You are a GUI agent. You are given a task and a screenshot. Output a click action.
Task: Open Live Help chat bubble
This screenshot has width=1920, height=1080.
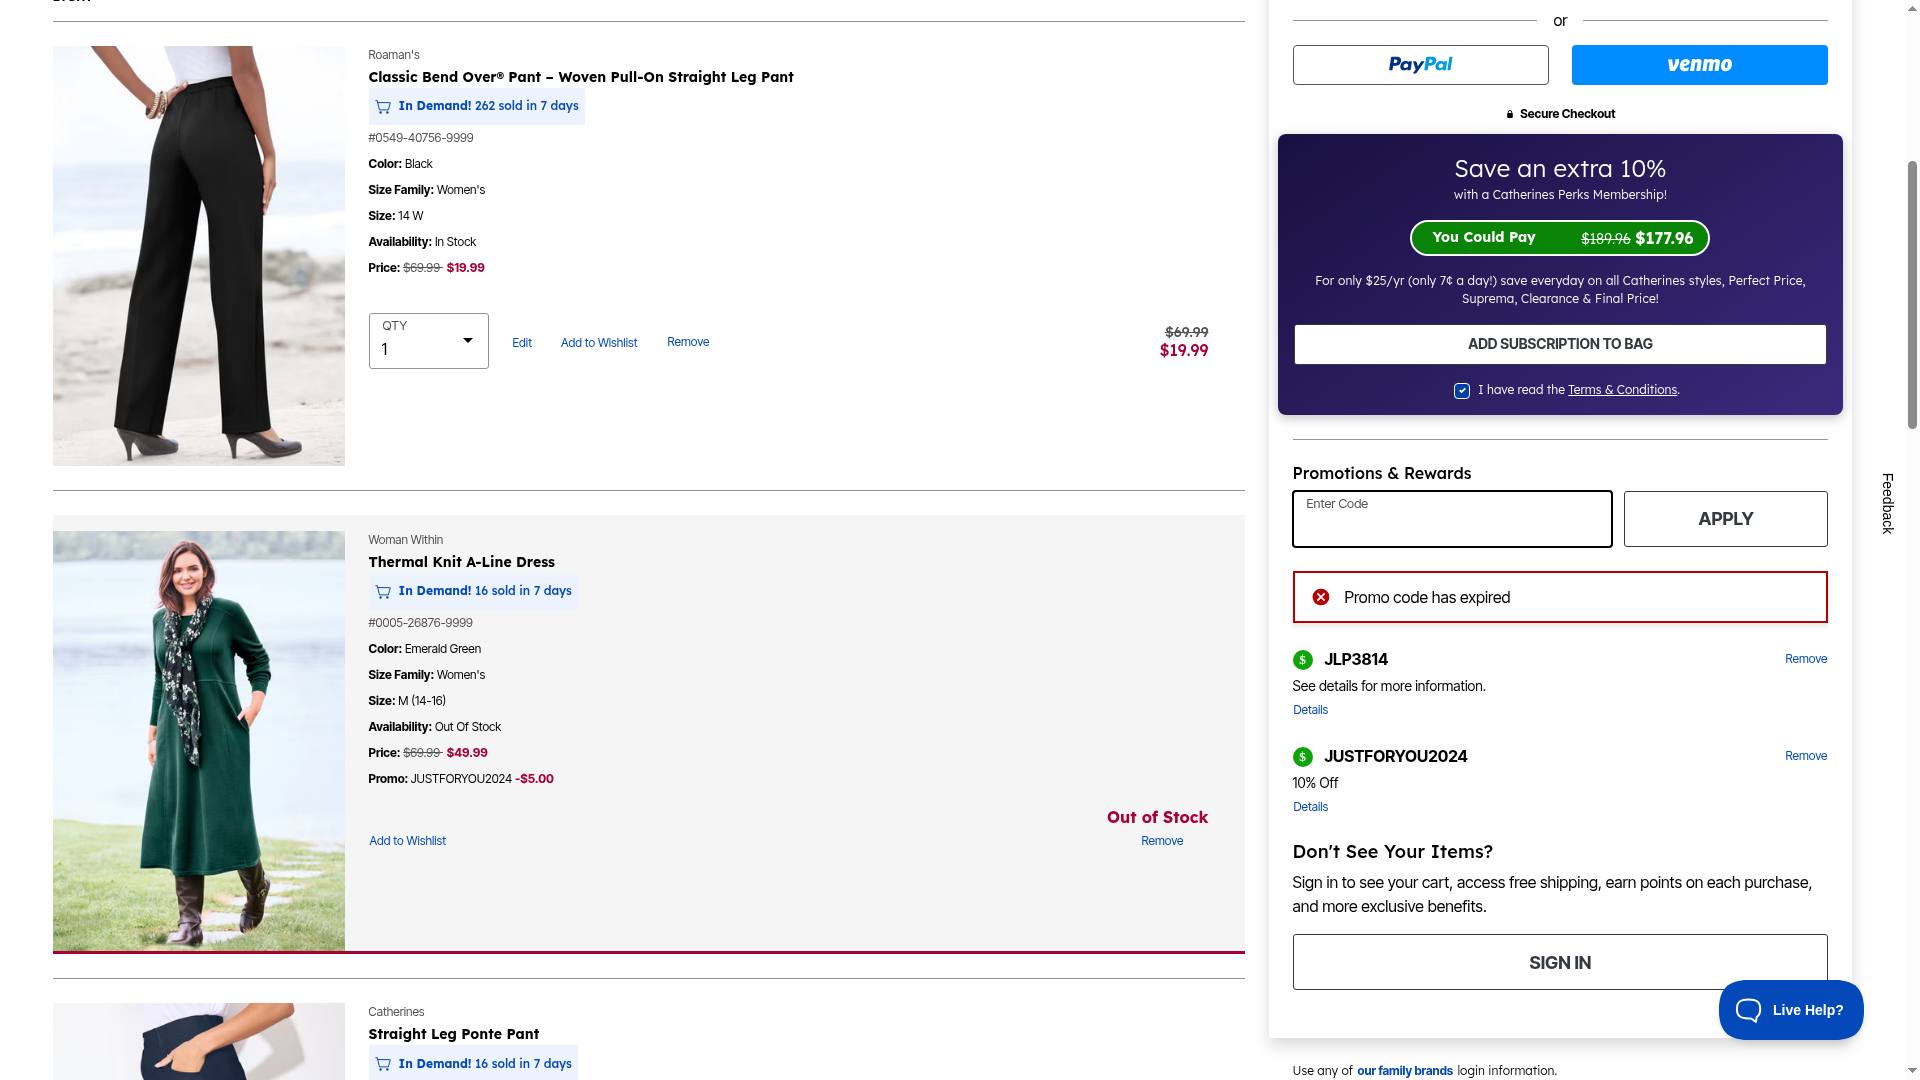(x=1790, y=1010)
